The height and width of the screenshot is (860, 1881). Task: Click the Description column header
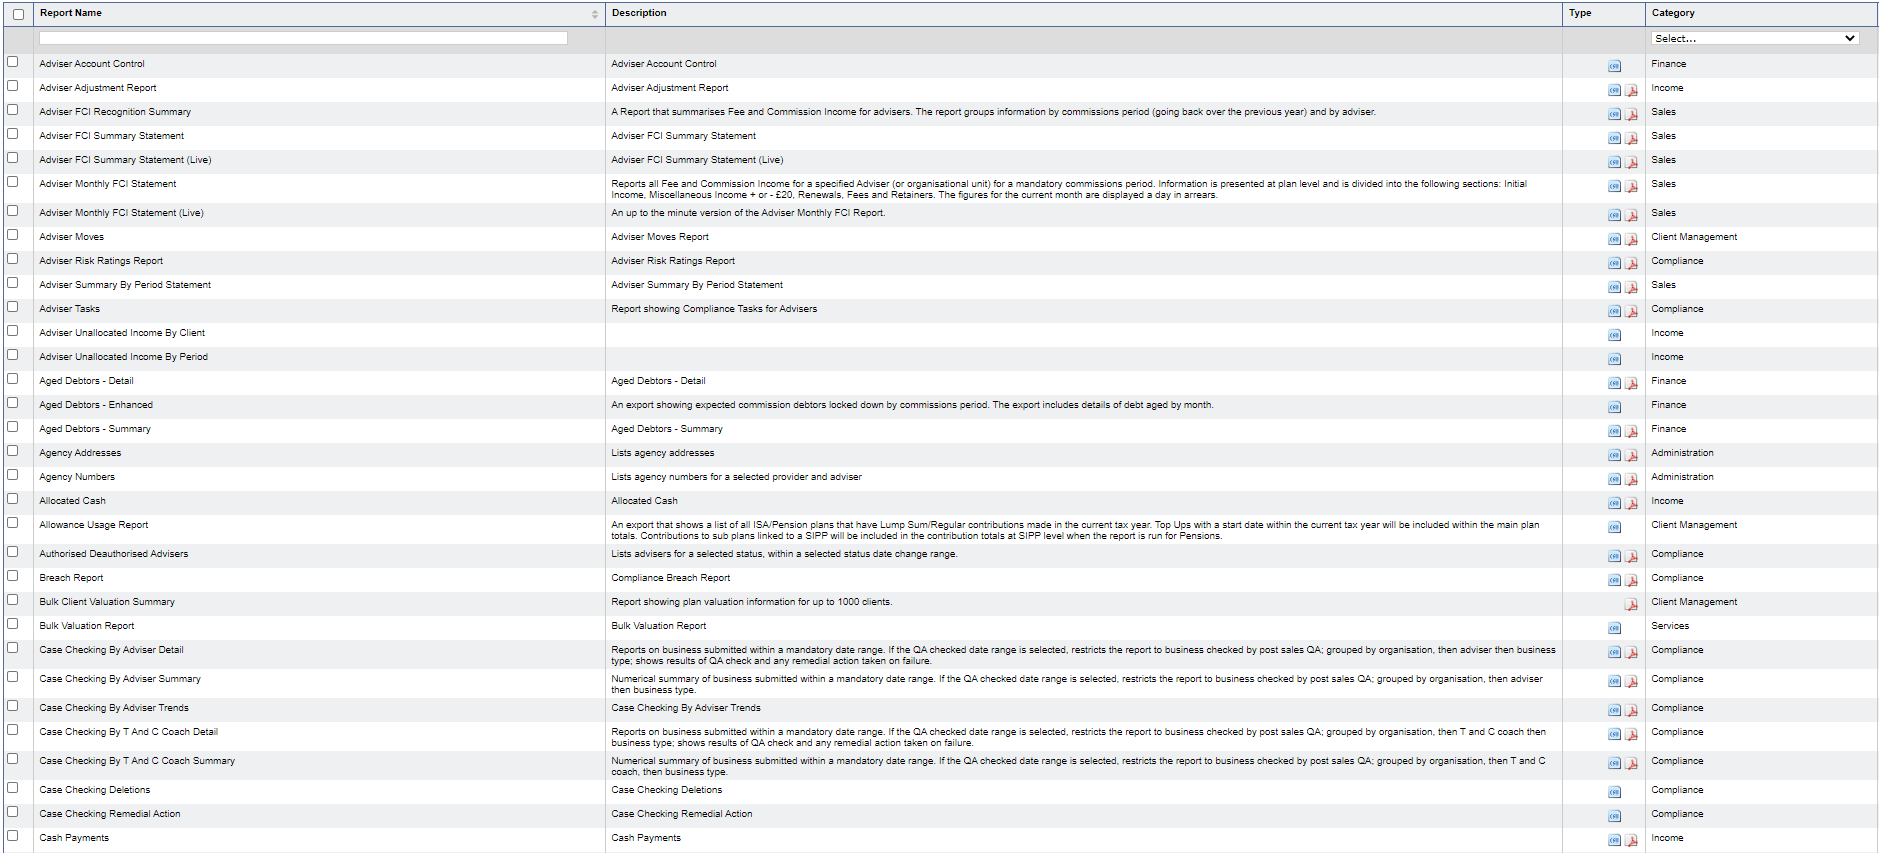click(x=639, y=13)
